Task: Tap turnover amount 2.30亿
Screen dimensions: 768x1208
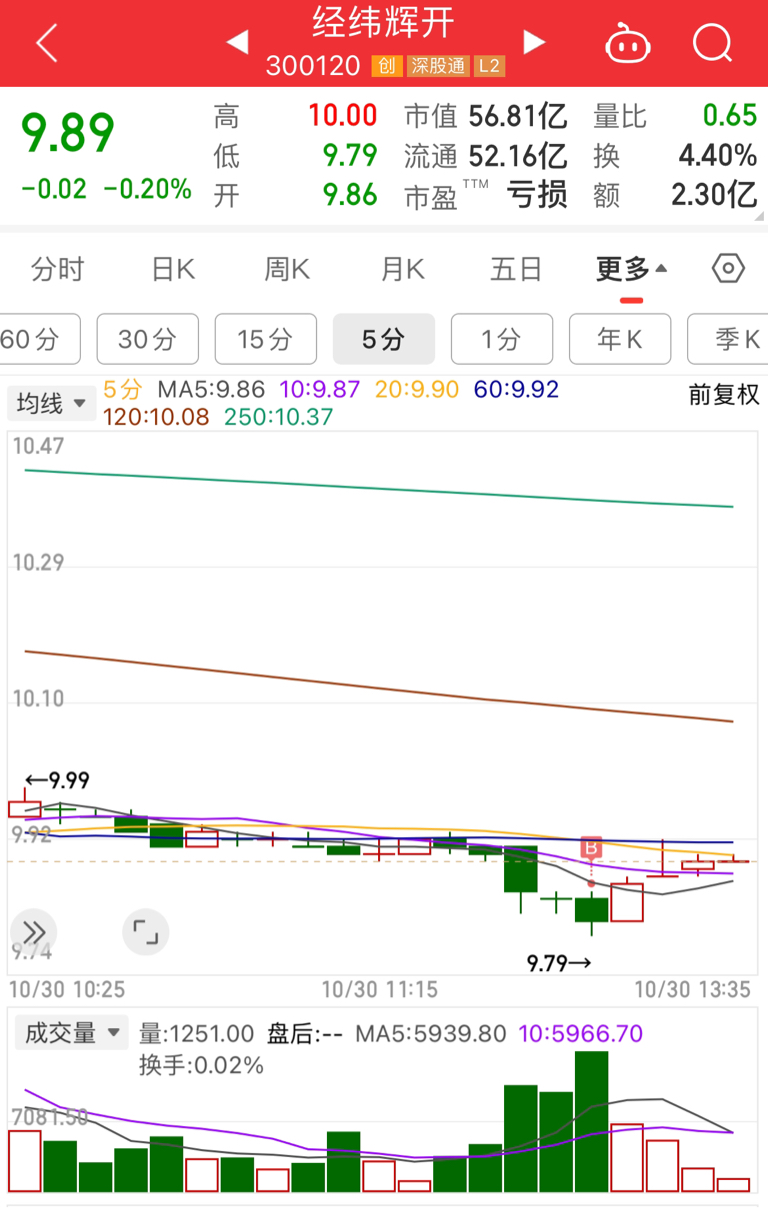Action: pos(714,194)
